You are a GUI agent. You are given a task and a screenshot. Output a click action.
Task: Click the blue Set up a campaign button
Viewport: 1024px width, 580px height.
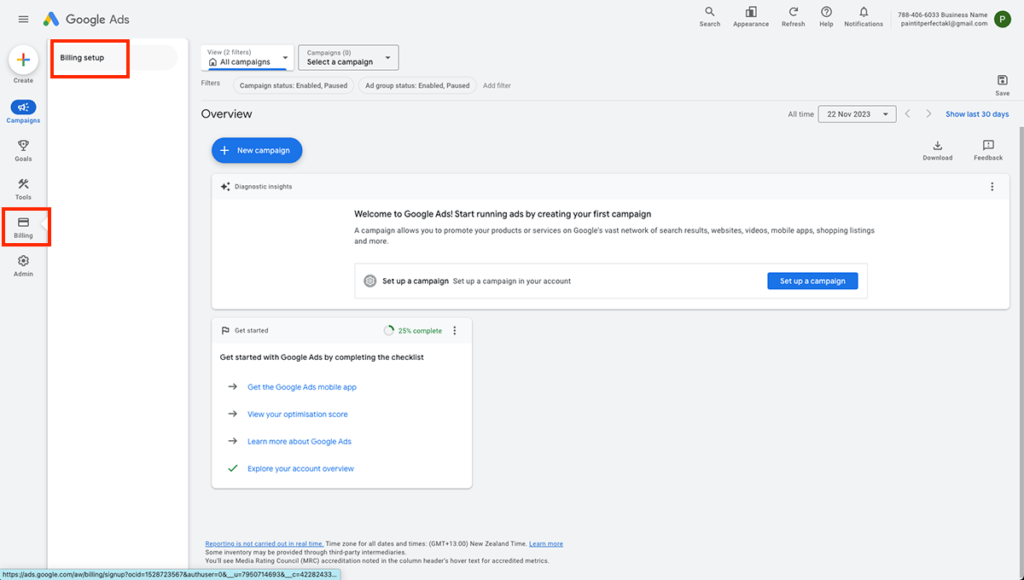tap(812, 281)
